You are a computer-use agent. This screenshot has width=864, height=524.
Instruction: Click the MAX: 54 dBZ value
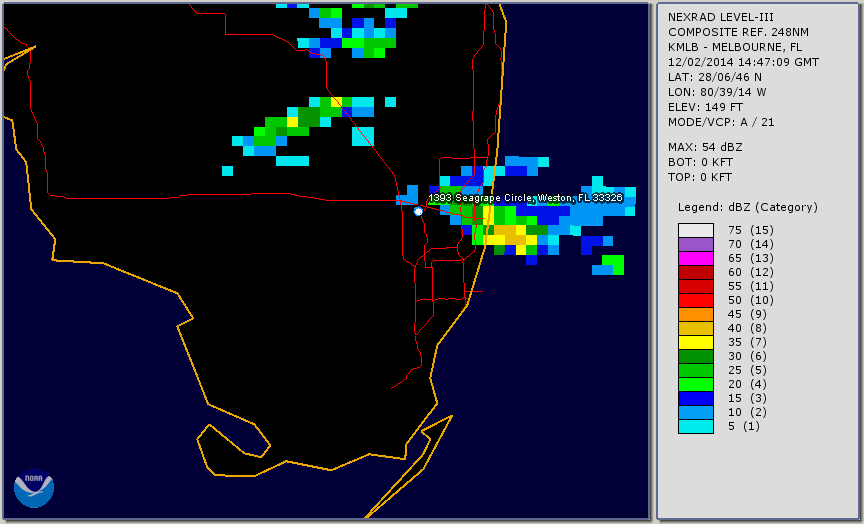tap(705, 147)
